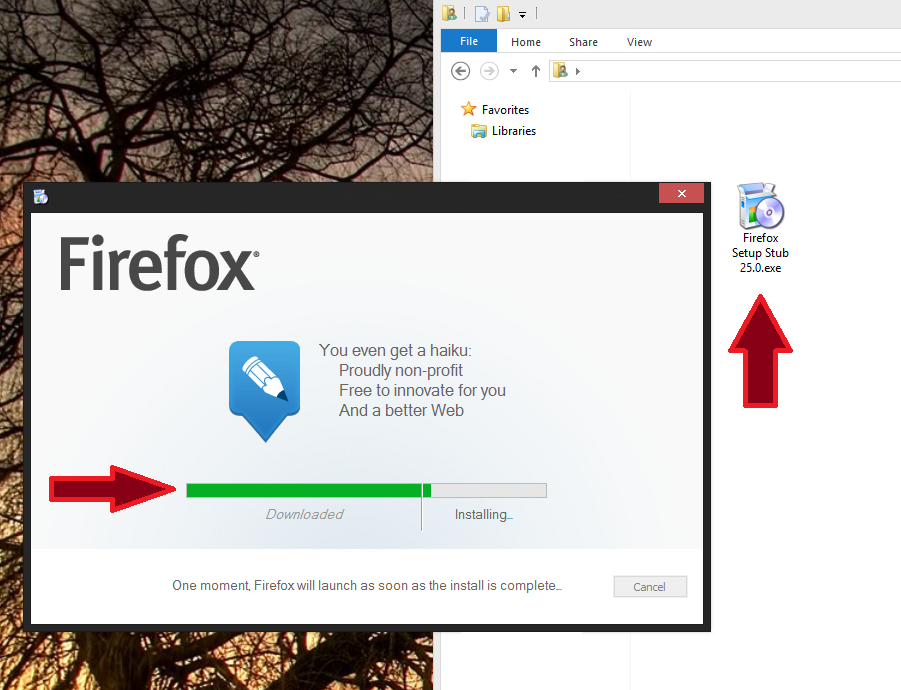
Task: Click the Firefox installer title bar icon
Action: point(40,196)
